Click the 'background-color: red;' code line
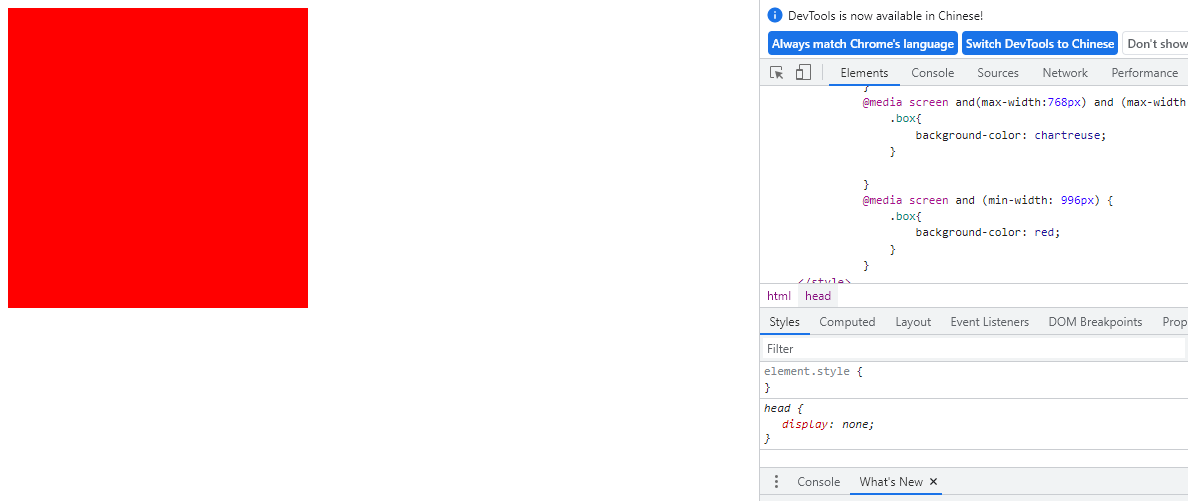The height and width of the screenshot is (501, 1188). (x=987, y=232)
